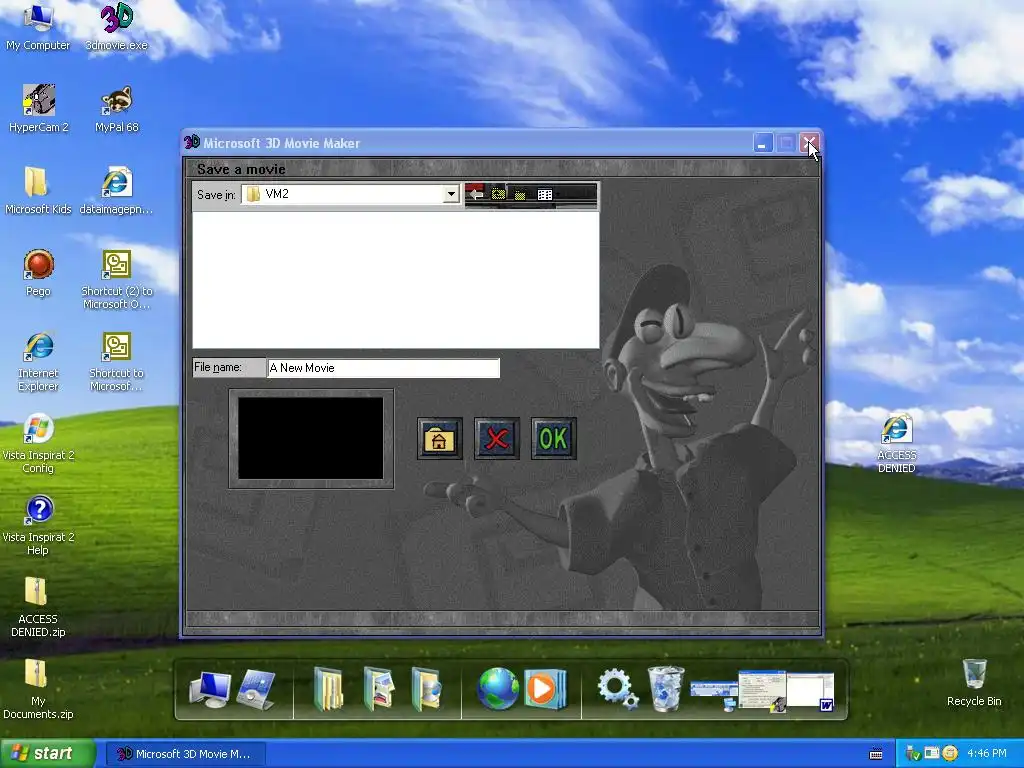Select My Computer desktop icon
Screen dimensions: 1024x768
tap(38, 27)
